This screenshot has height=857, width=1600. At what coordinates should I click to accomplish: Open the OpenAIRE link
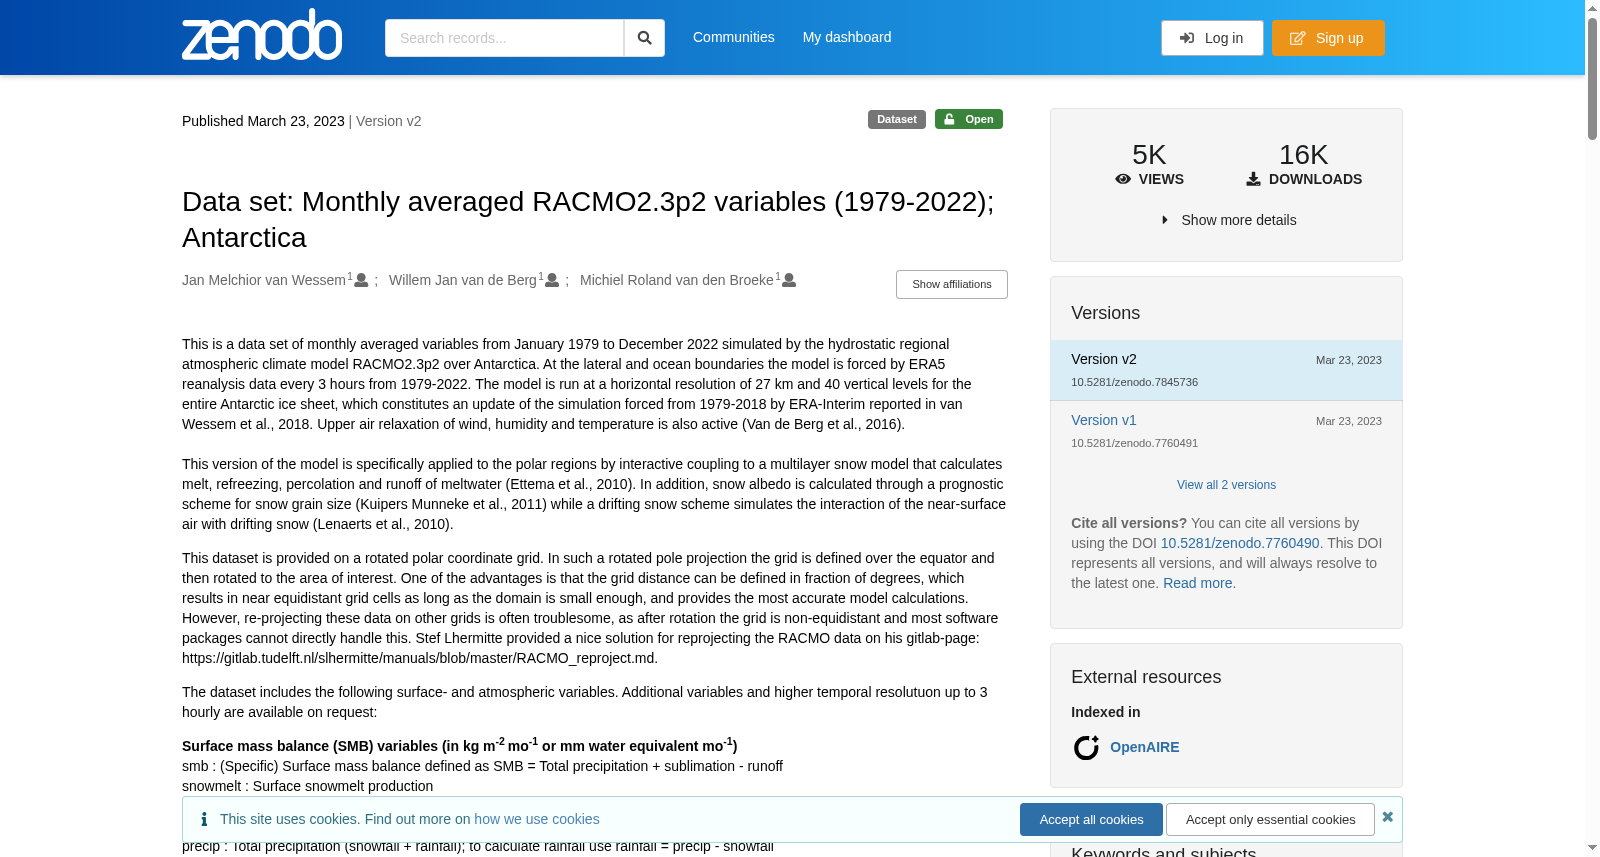(x=1145, y=747)
